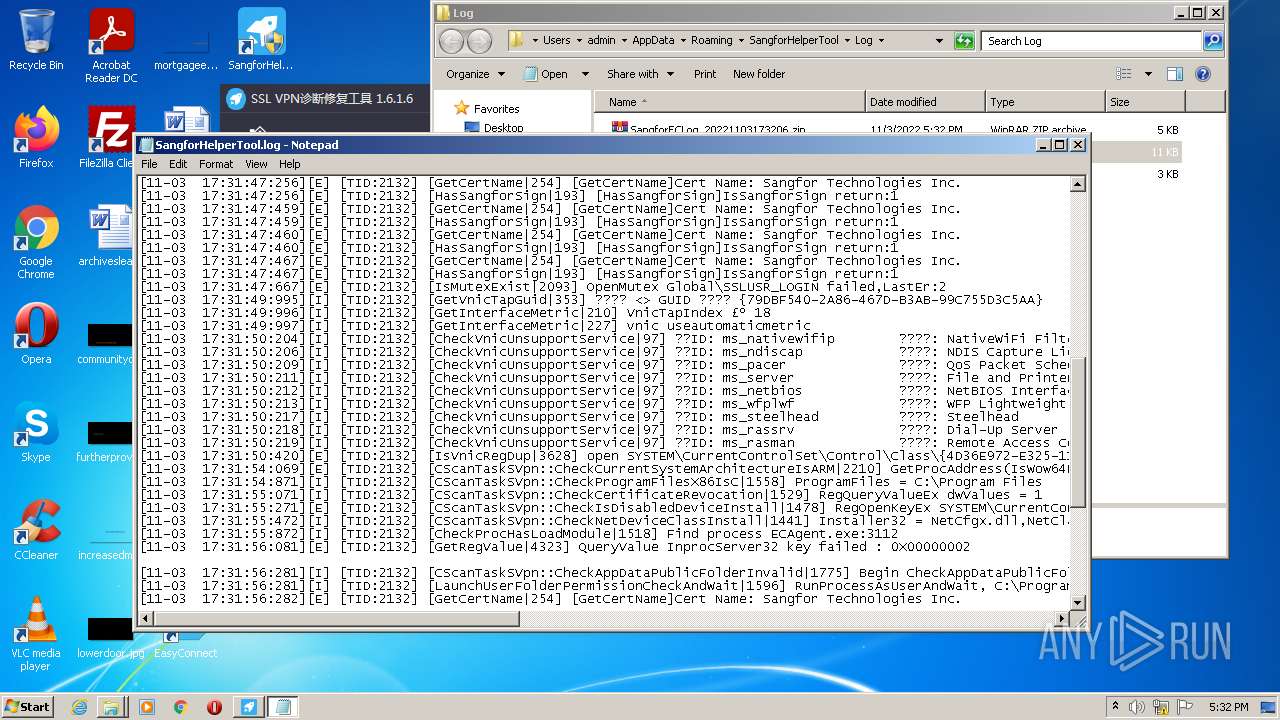
Task: Click Internet Explorer in the taskbar
Action: pos(79,707)
